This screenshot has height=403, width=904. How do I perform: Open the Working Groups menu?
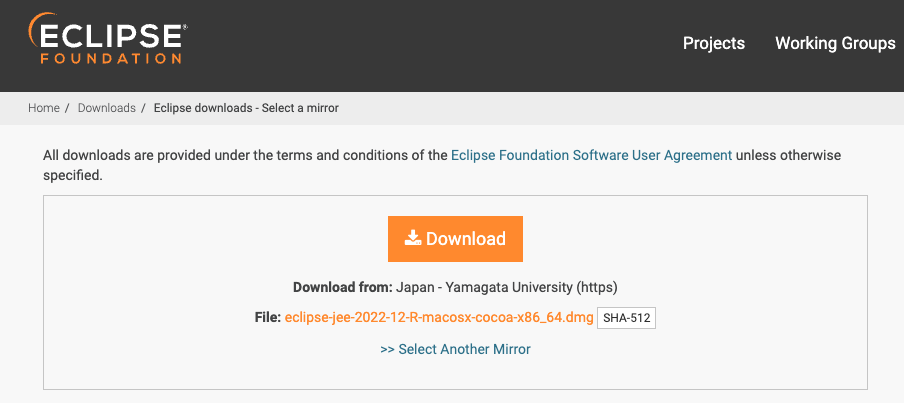(835, 43)
